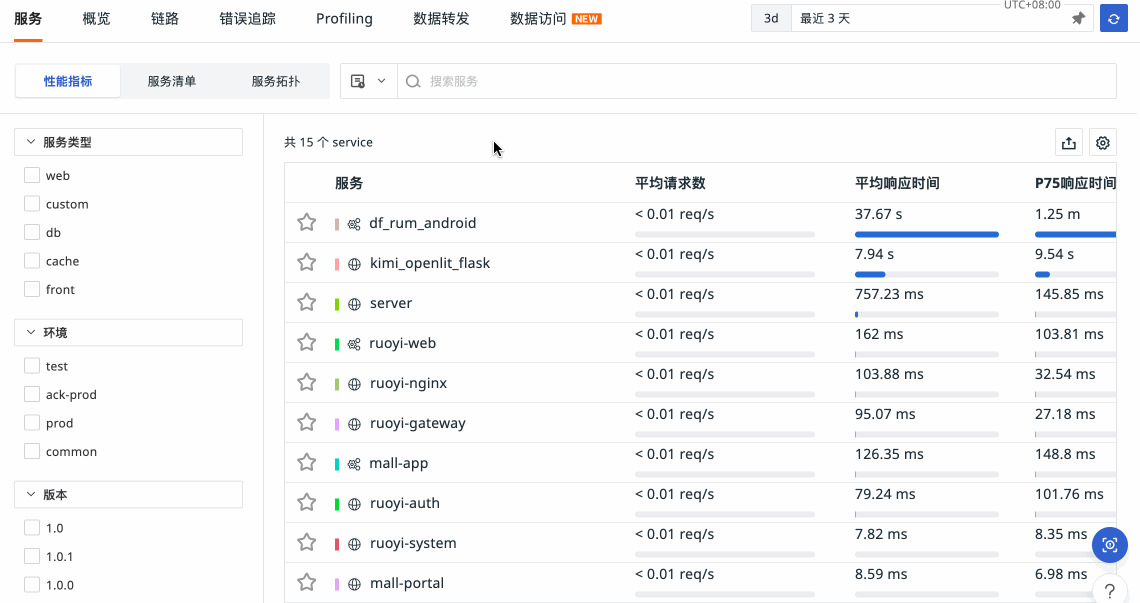The height and width of the screenshot is (603, 1140).
Task: Star the ruoyi-system service
Action: (x=307, y=543)
